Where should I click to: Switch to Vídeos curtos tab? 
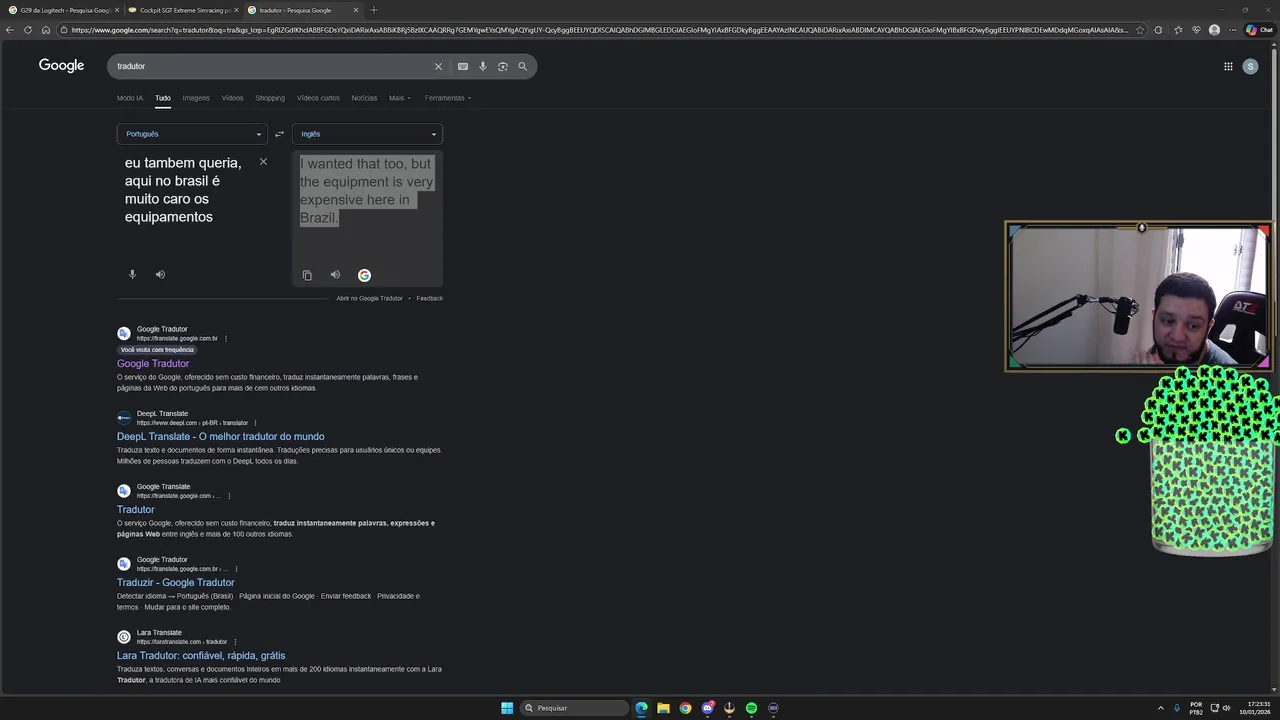click(318, 98)
